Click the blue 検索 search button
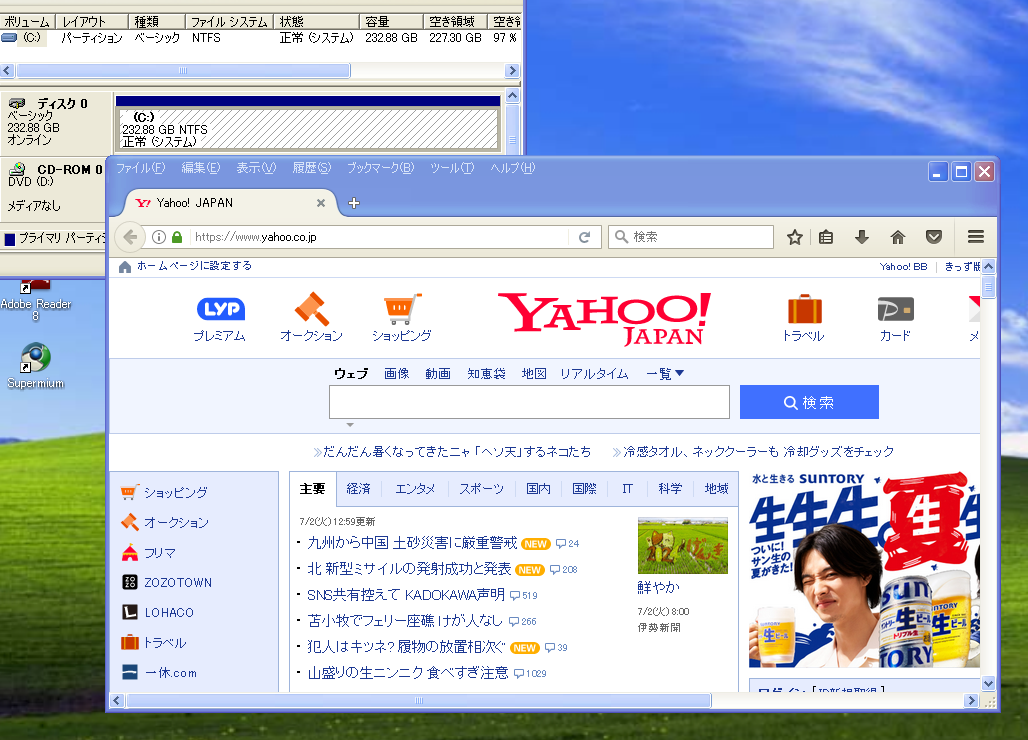 pyautogui.click(x=809, y=402)
